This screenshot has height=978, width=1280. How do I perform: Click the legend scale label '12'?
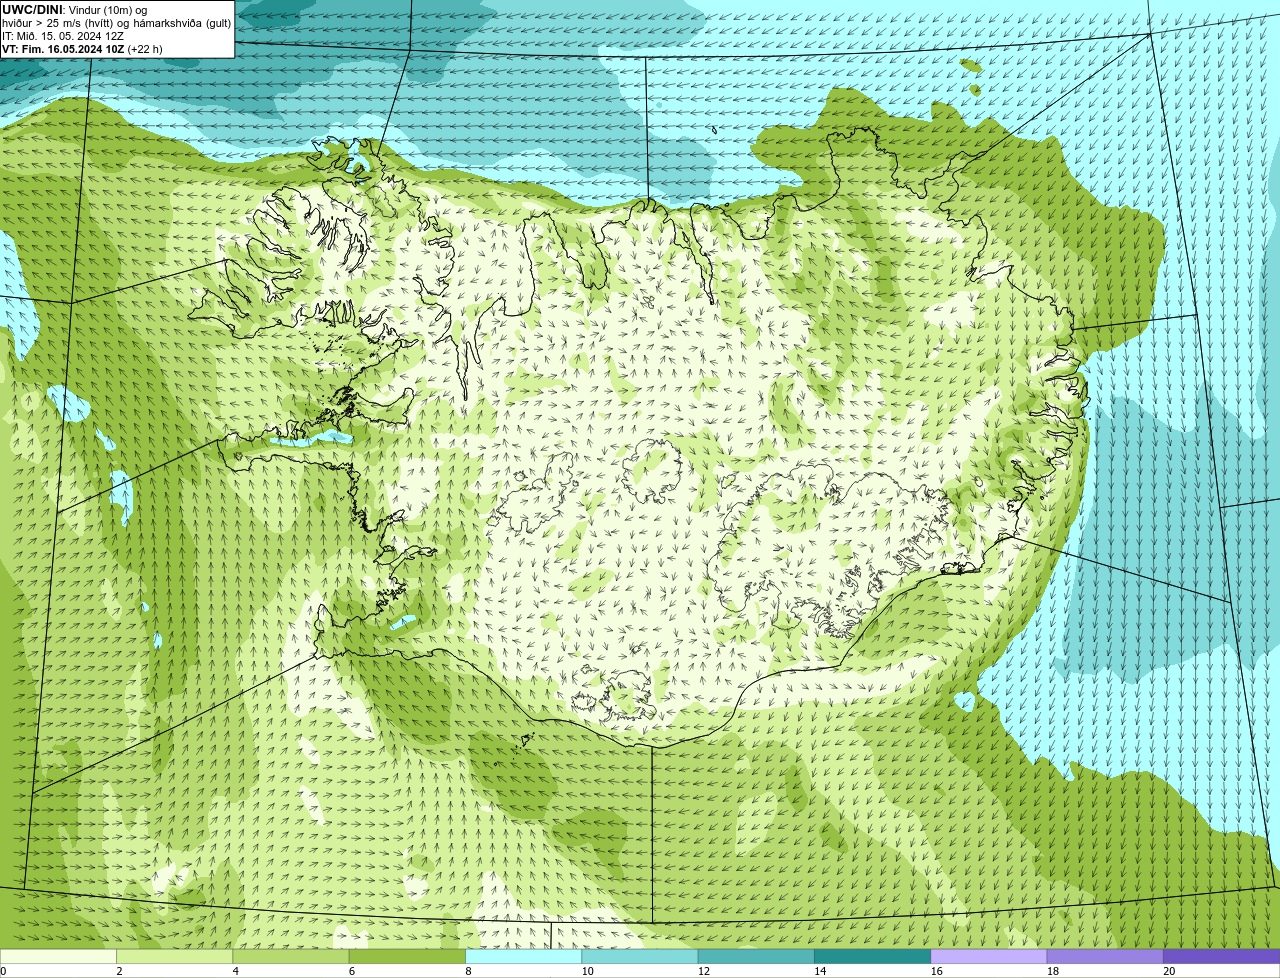[703, 971]
